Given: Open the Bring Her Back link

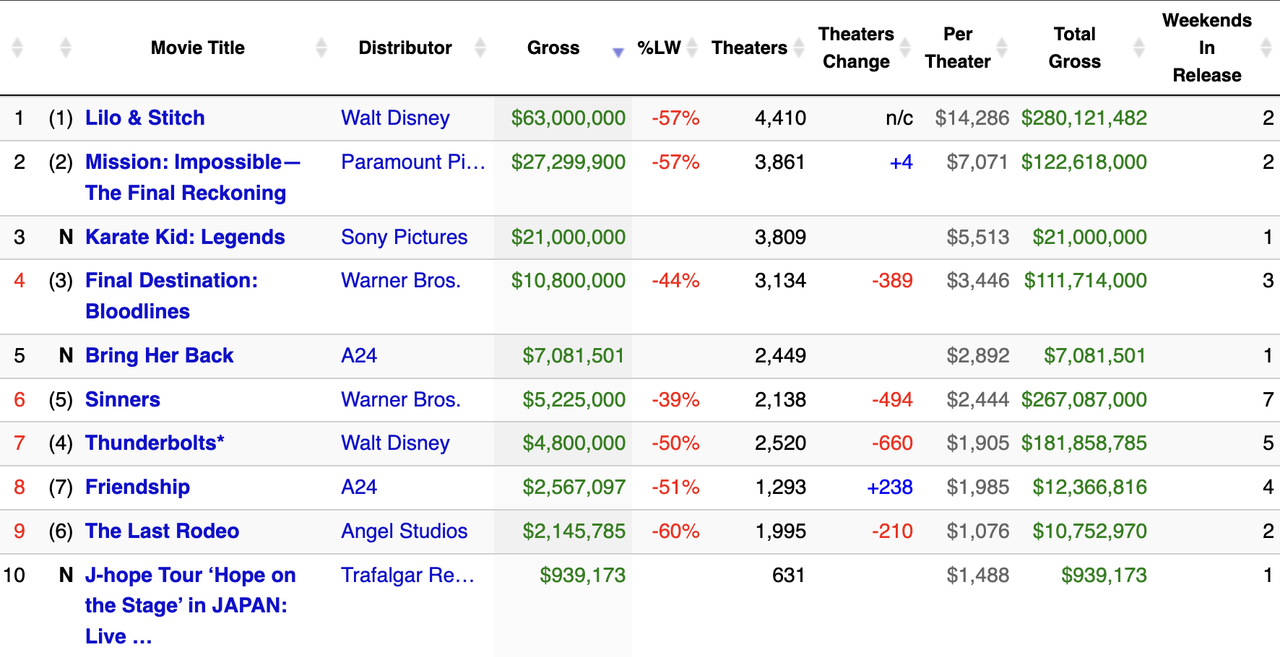Looking at the screenshot, I should (x=159, y=355).
